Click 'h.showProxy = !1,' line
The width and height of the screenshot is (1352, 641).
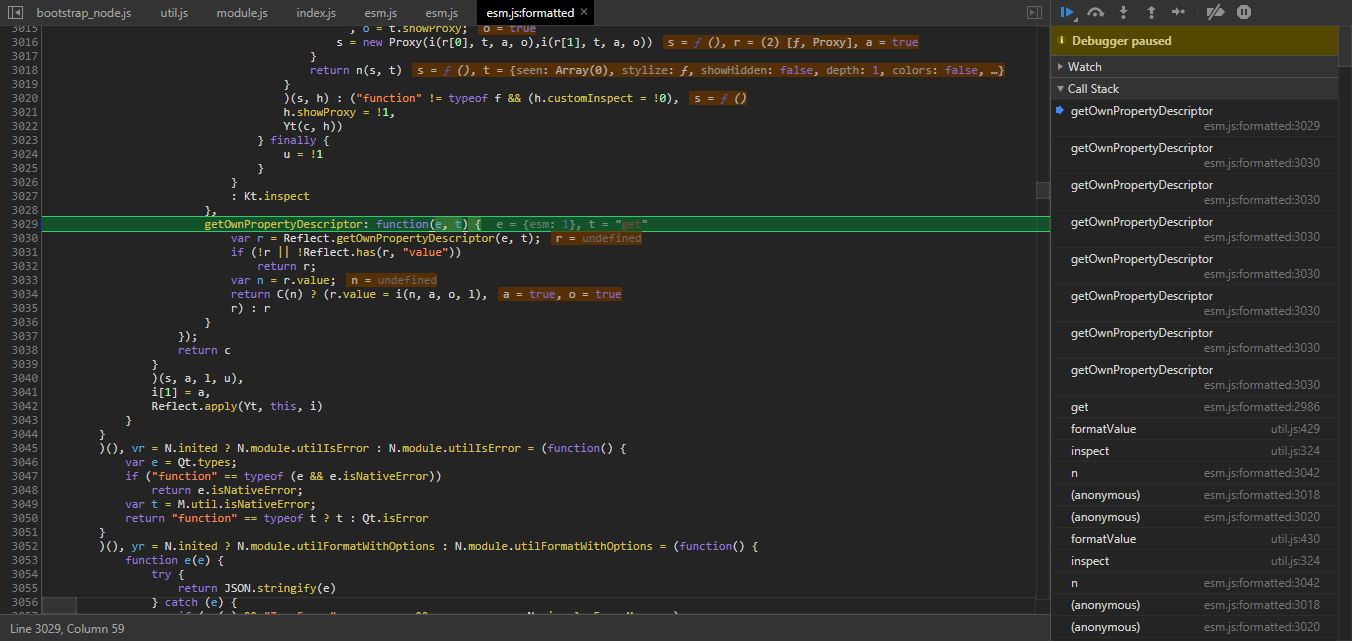click(340, 112)
